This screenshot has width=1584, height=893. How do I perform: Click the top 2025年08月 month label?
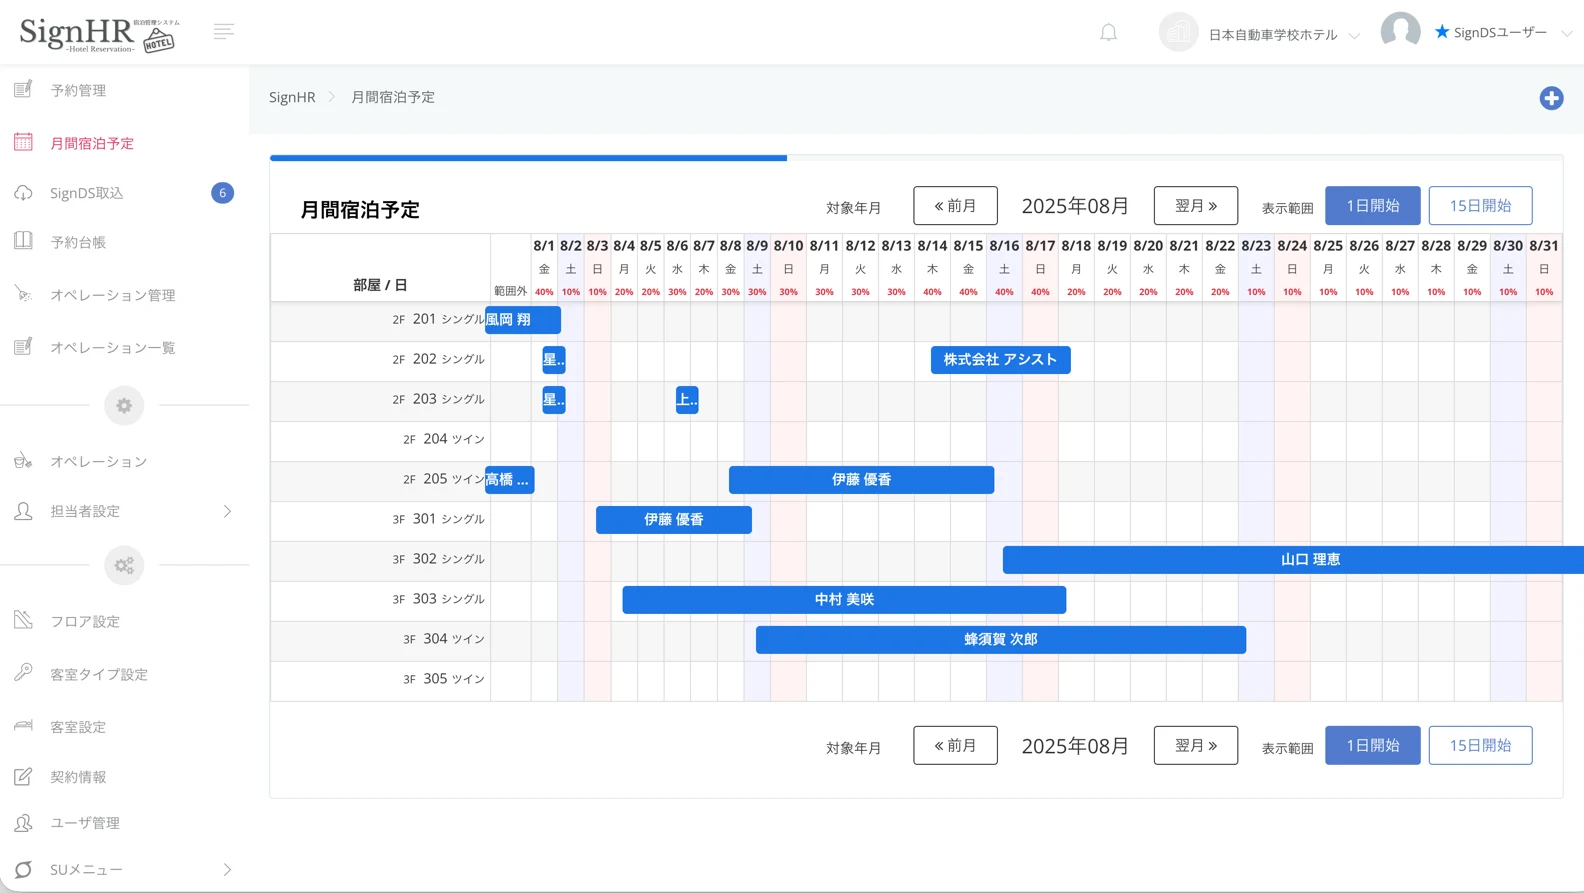click(1075, 206)
